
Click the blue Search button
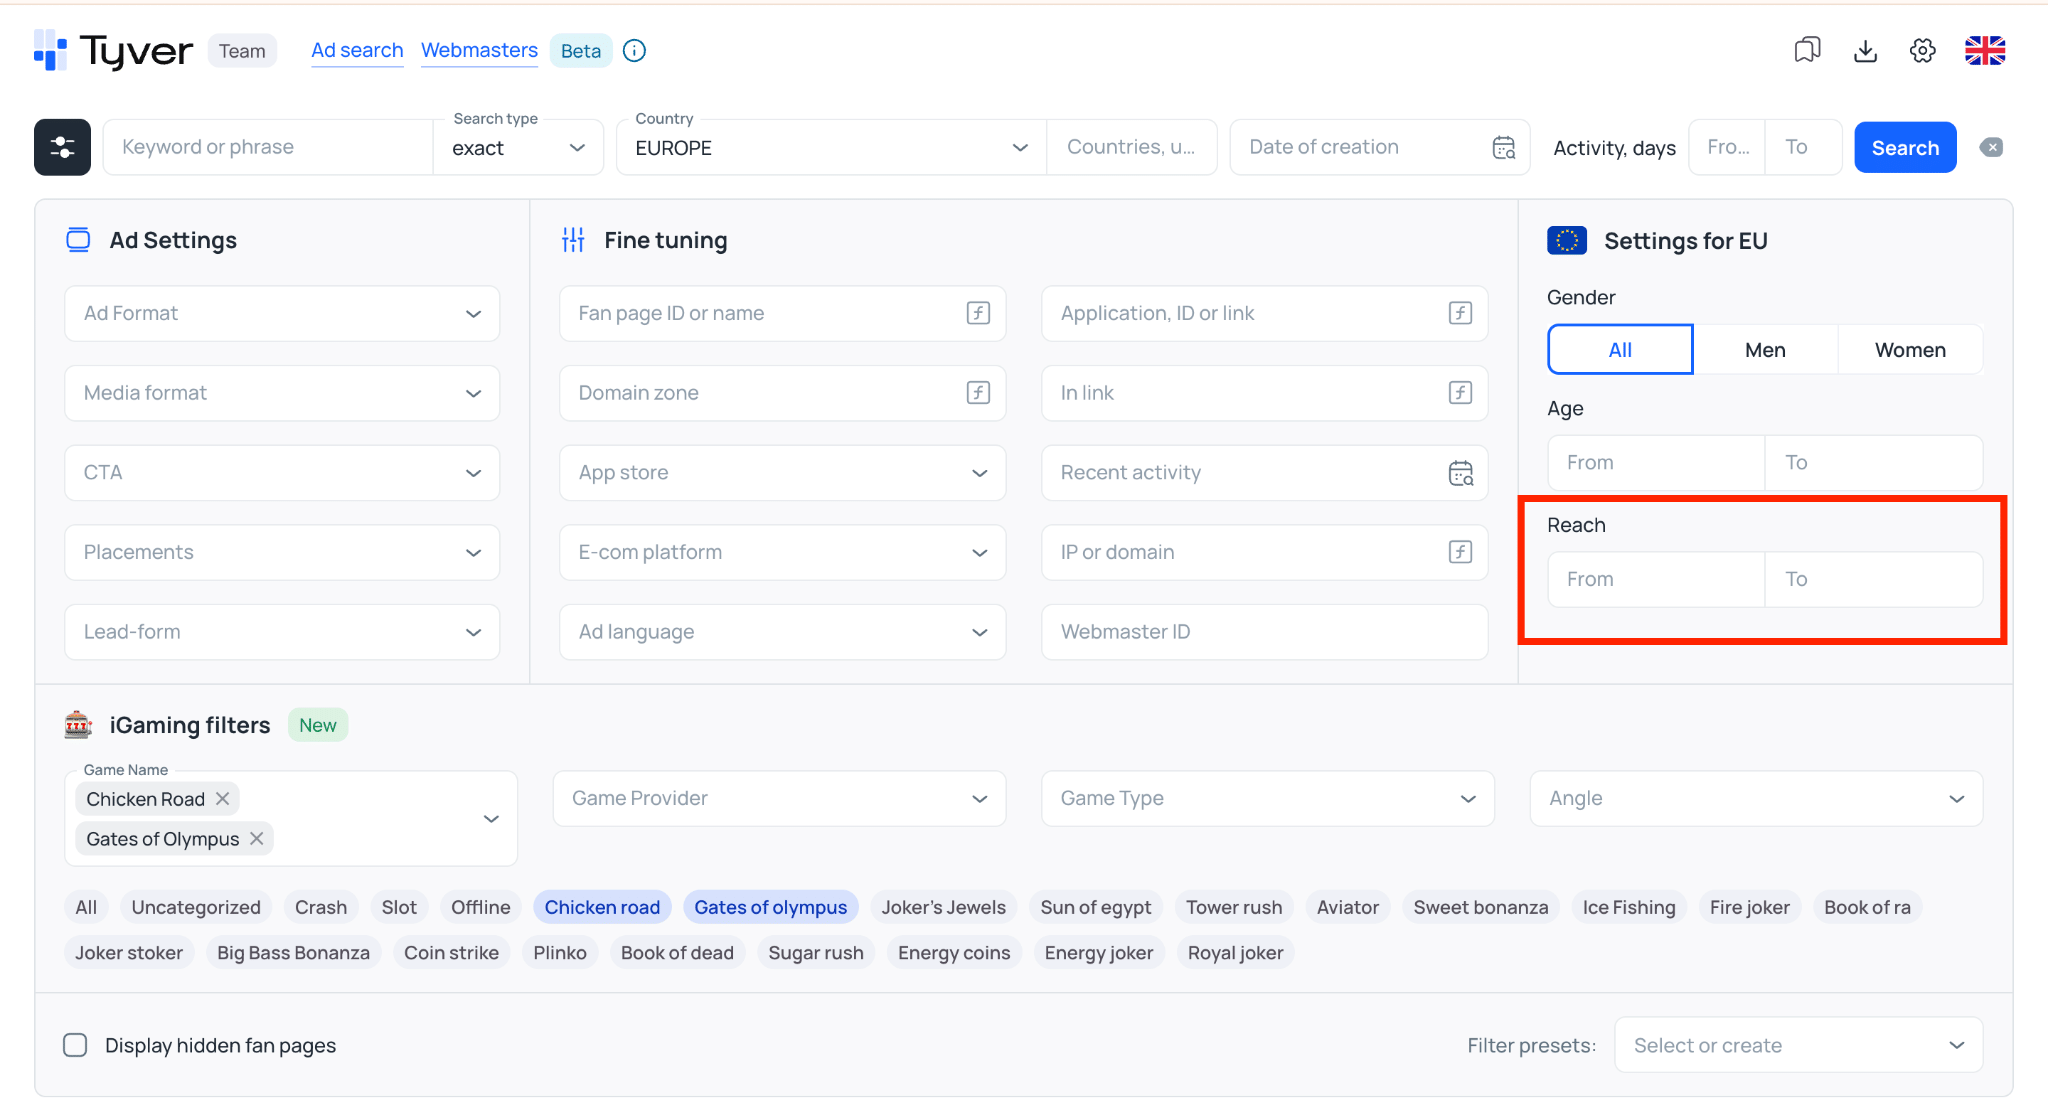coord(1905,147)
